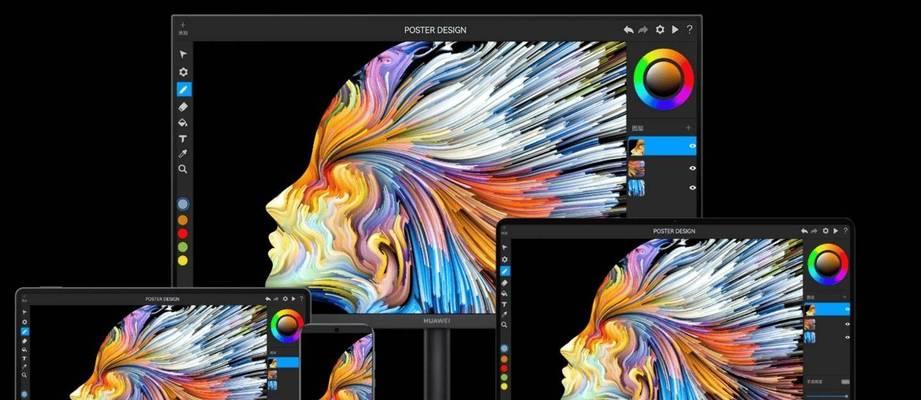
Task: Click the play button on the right tablet
Action: point(836,231)
